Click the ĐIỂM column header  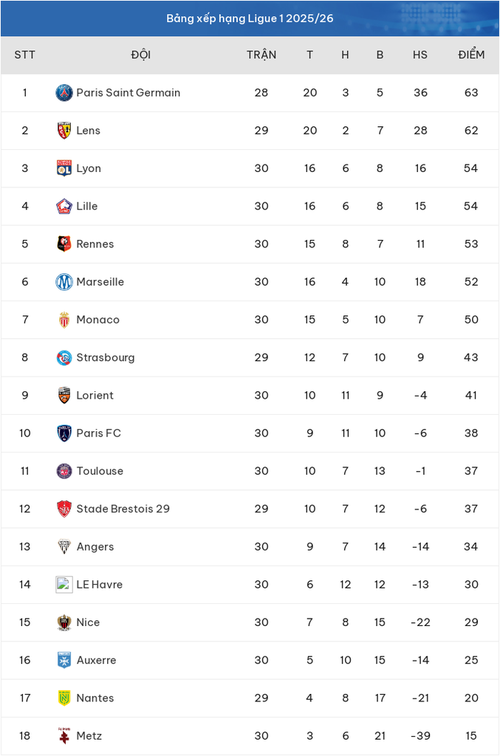[x=471, y=54]
